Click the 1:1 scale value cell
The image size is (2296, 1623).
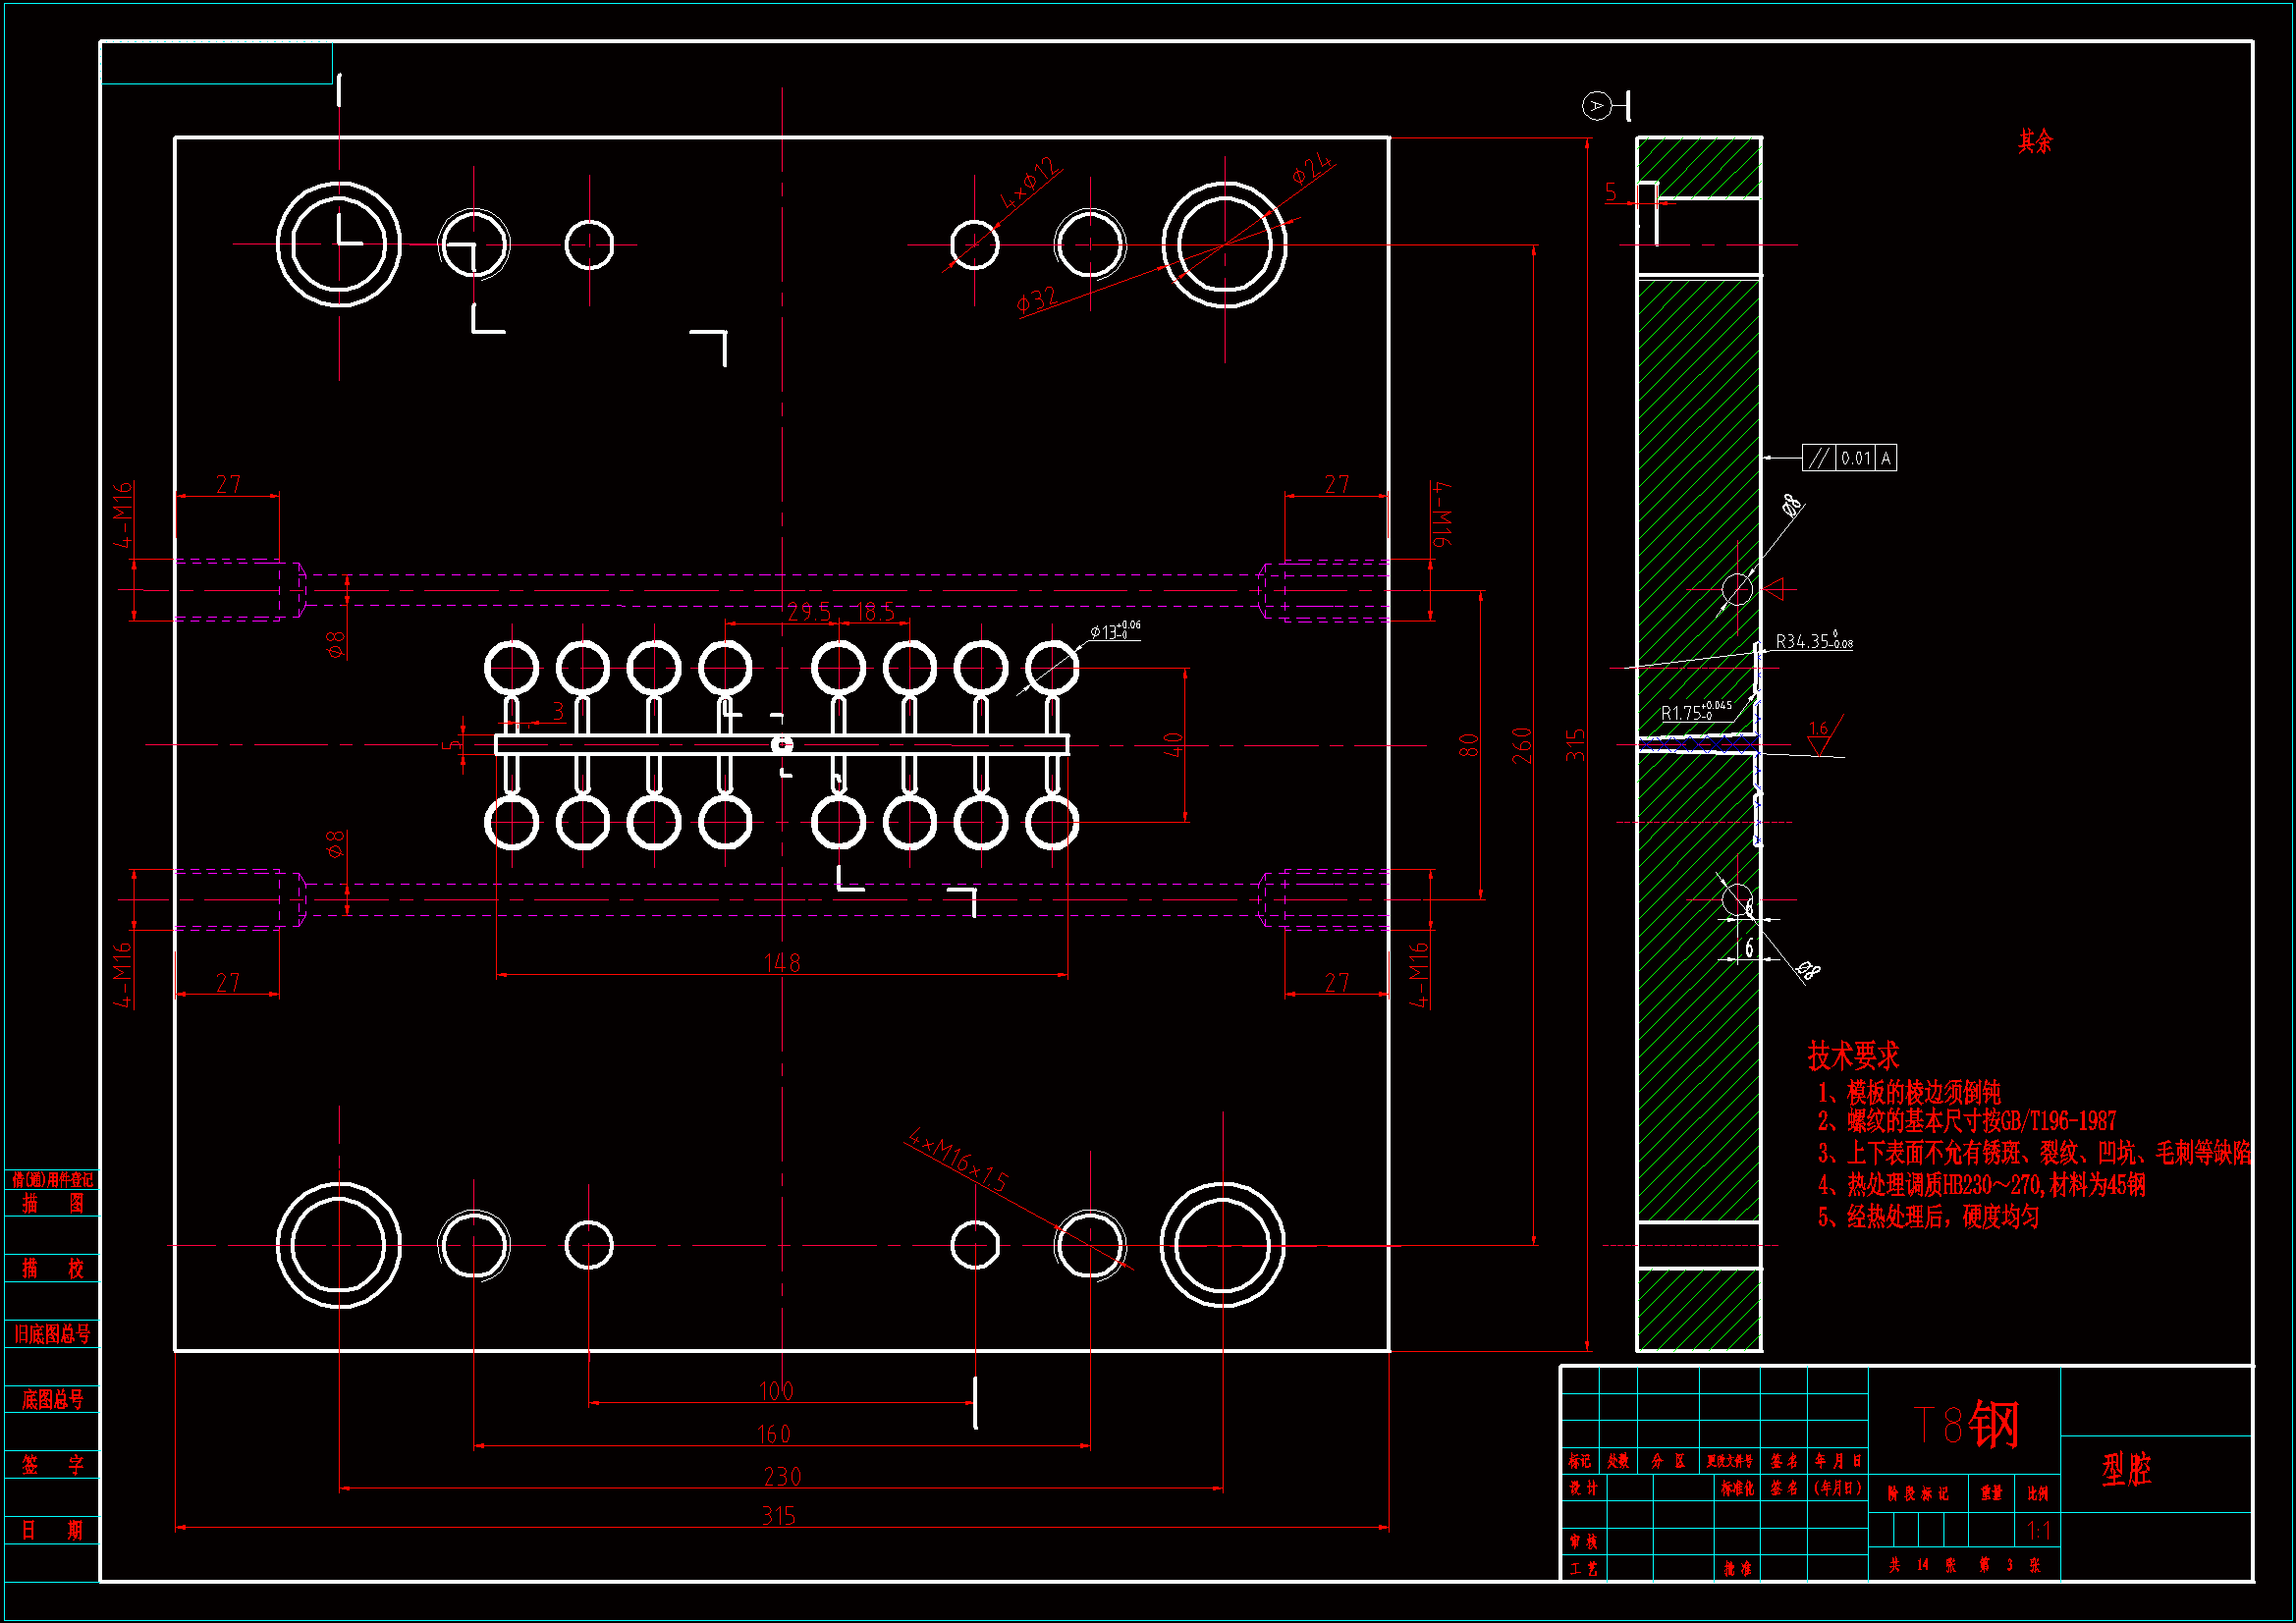pos(2038,1530)
